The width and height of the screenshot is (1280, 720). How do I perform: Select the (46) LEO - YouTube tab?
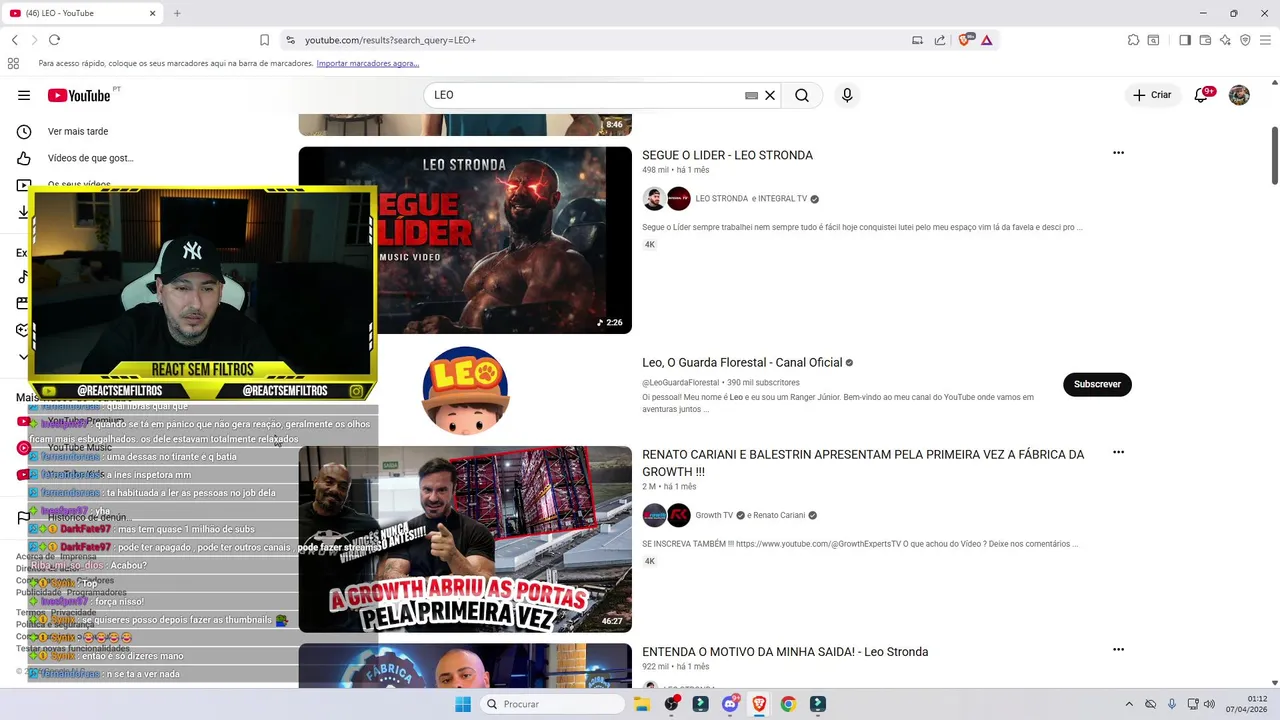pos(83,13)
